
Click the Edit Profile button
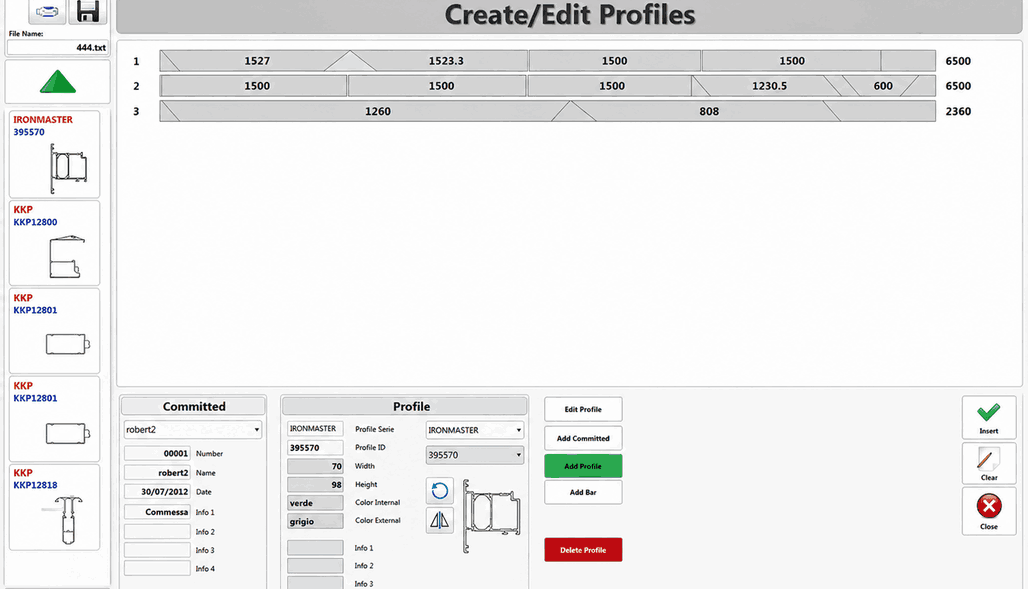pos(583,409)
